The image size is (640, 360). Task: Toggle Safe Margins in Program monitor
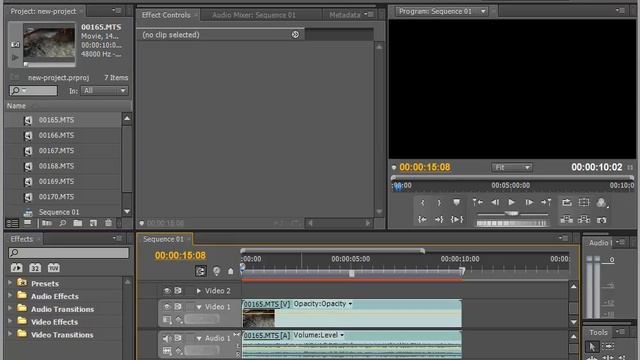(x=584, y=202)
